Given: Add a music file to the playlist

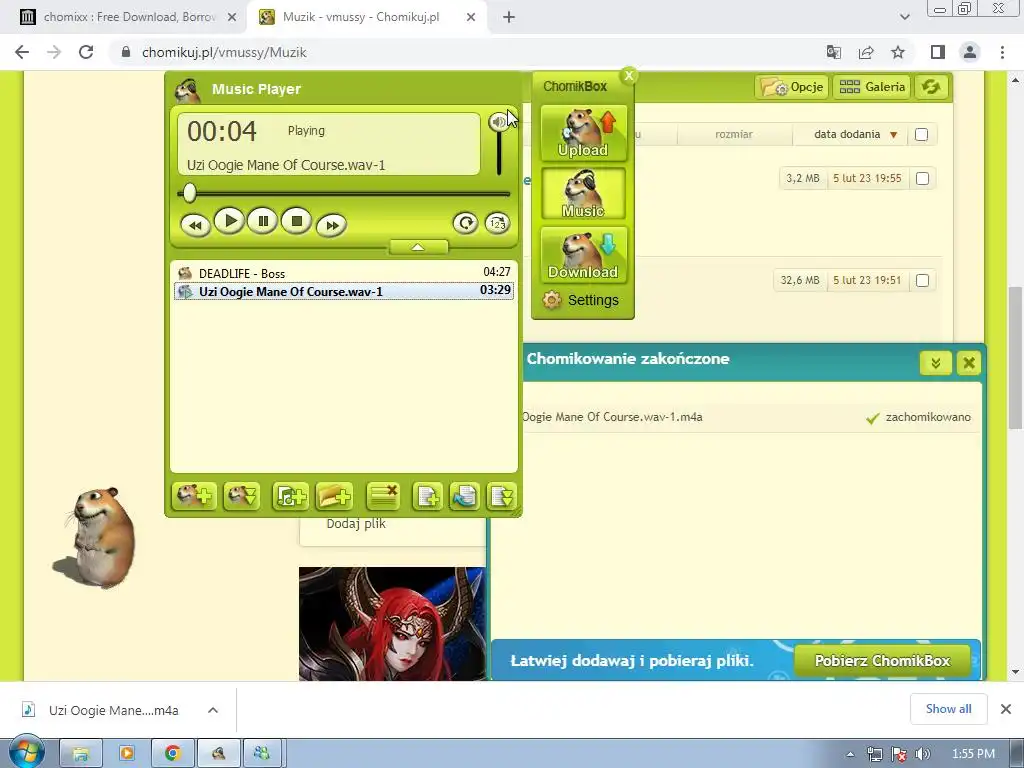Looking at the screenshot, I should pos(290,496).
